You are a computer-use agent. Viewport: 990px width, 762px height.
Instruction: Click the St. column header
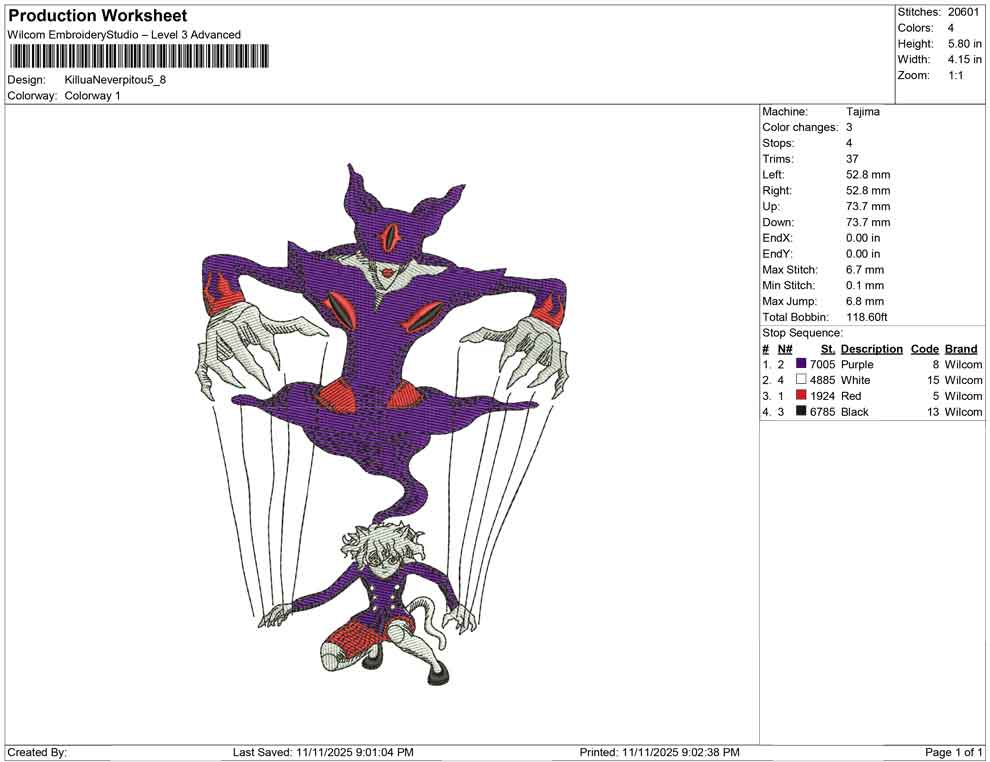point(827,349)
